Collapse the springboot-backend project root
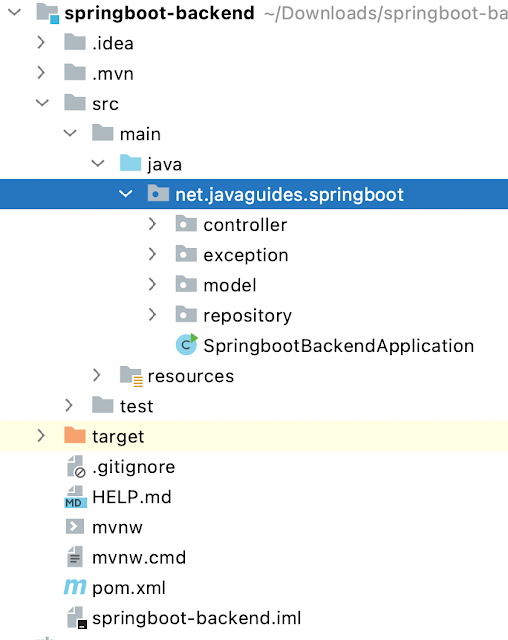The image size is (508, 640). 14,12
